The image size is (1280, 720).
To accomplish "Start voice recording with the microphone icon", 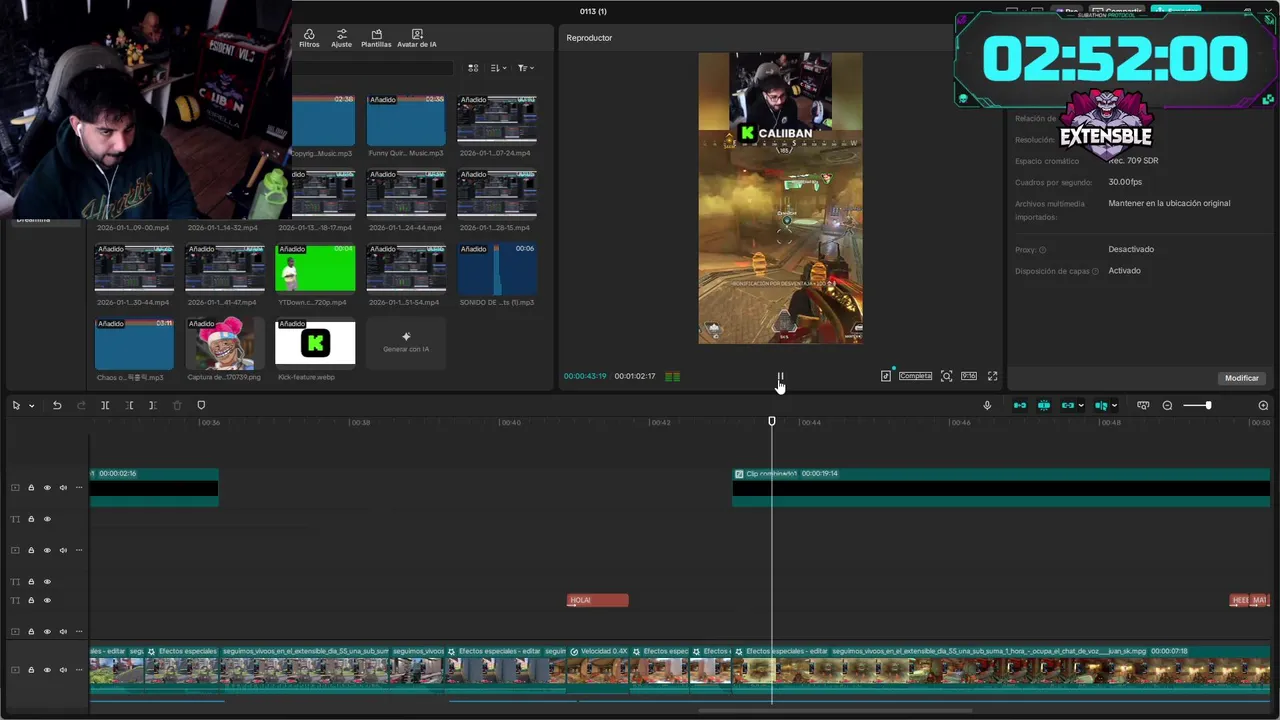I will [x=987, y=405].
